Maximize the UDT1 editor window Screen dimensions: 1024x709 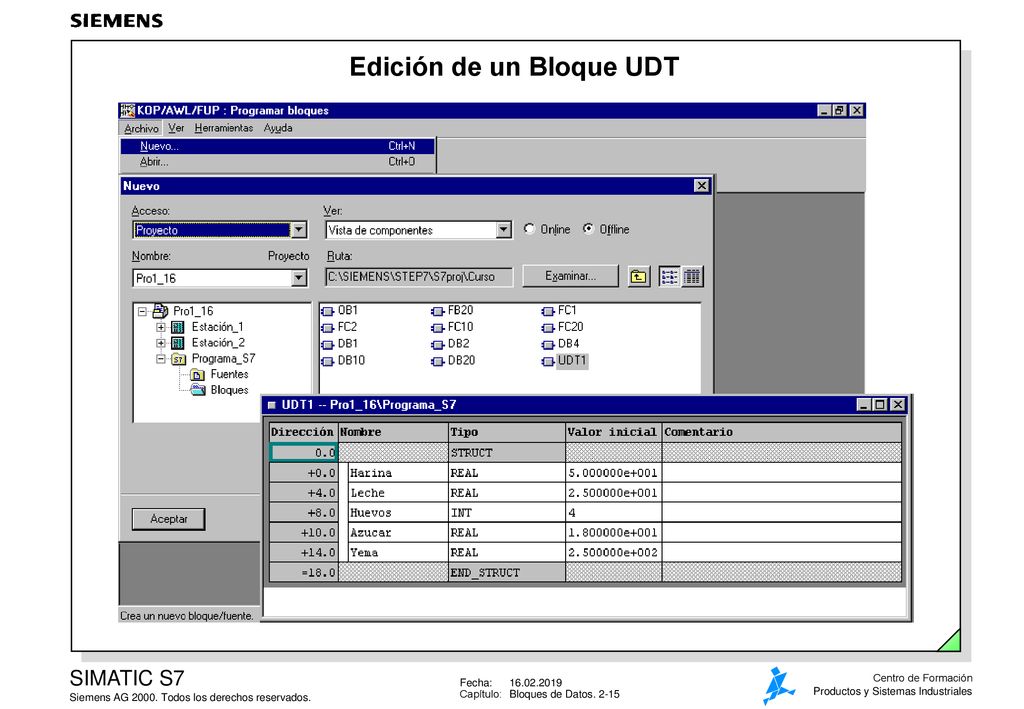(880, 405)
